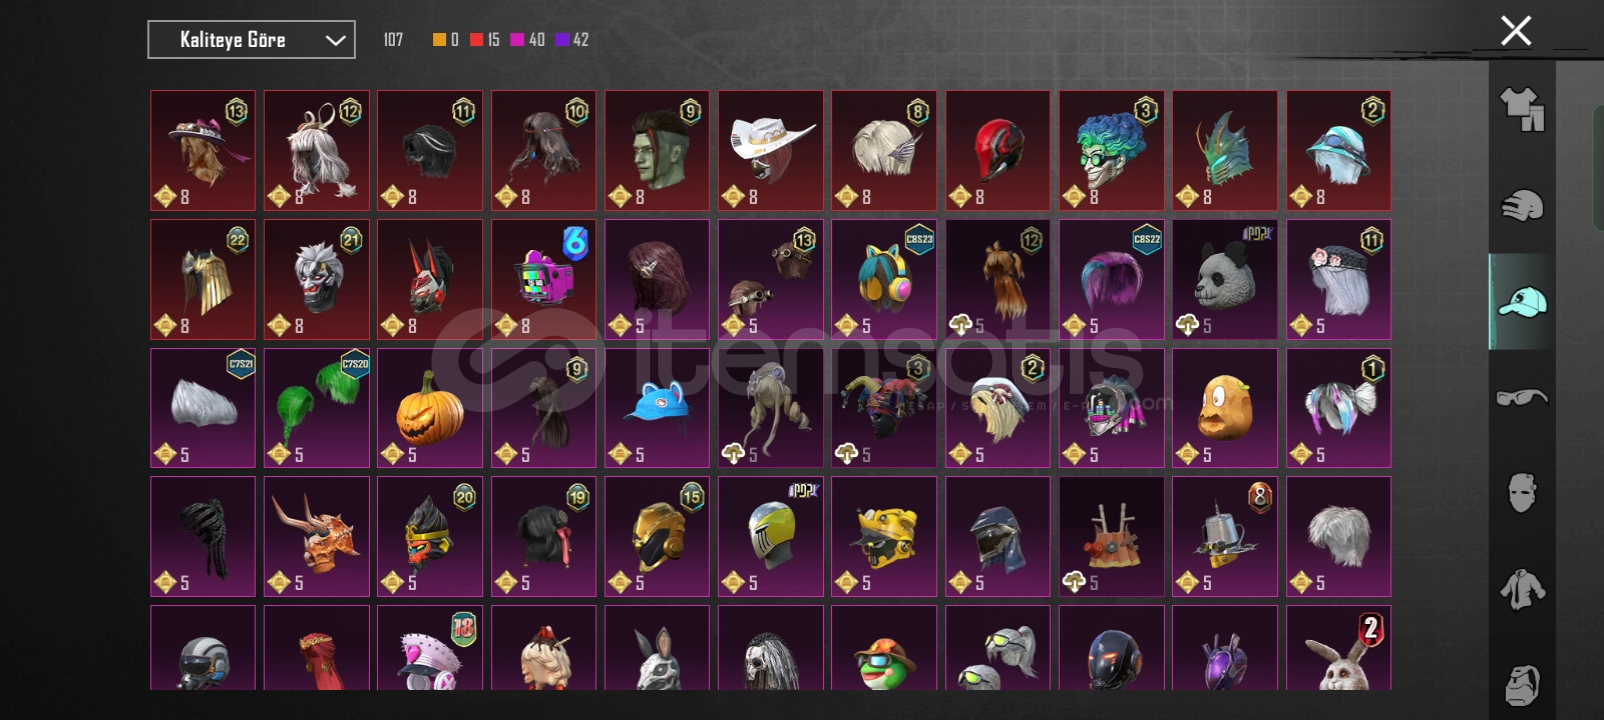
Task: Open the backpack category icon
Action: (x=1522, y=684)
